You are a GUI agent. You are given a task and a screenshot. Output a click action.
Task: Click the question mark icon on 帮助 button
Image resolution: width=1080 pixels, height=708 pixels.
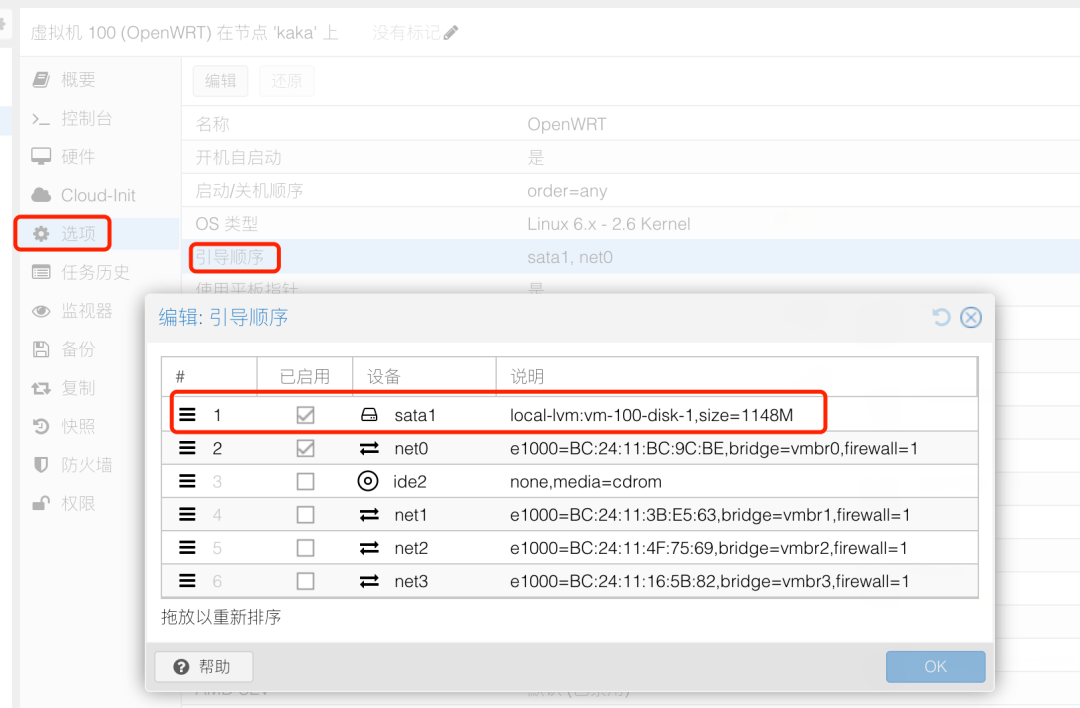tap(181, 667)
